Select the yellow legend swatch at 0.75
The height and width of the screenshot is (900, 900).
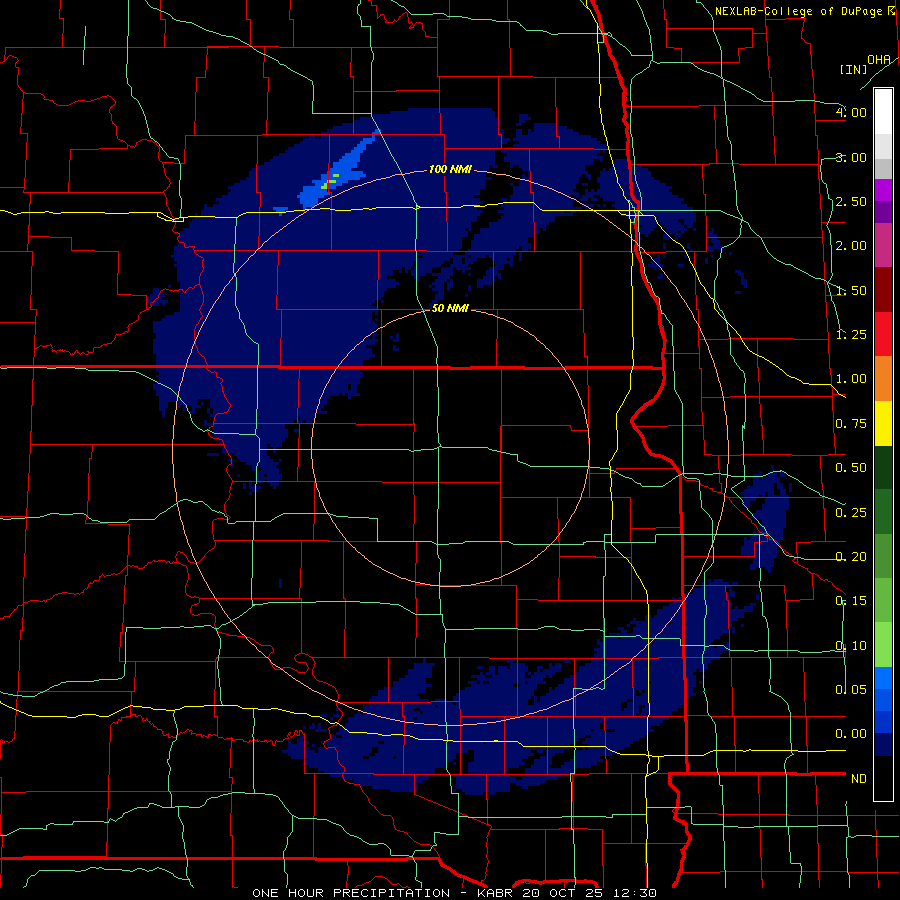(883, 423)
